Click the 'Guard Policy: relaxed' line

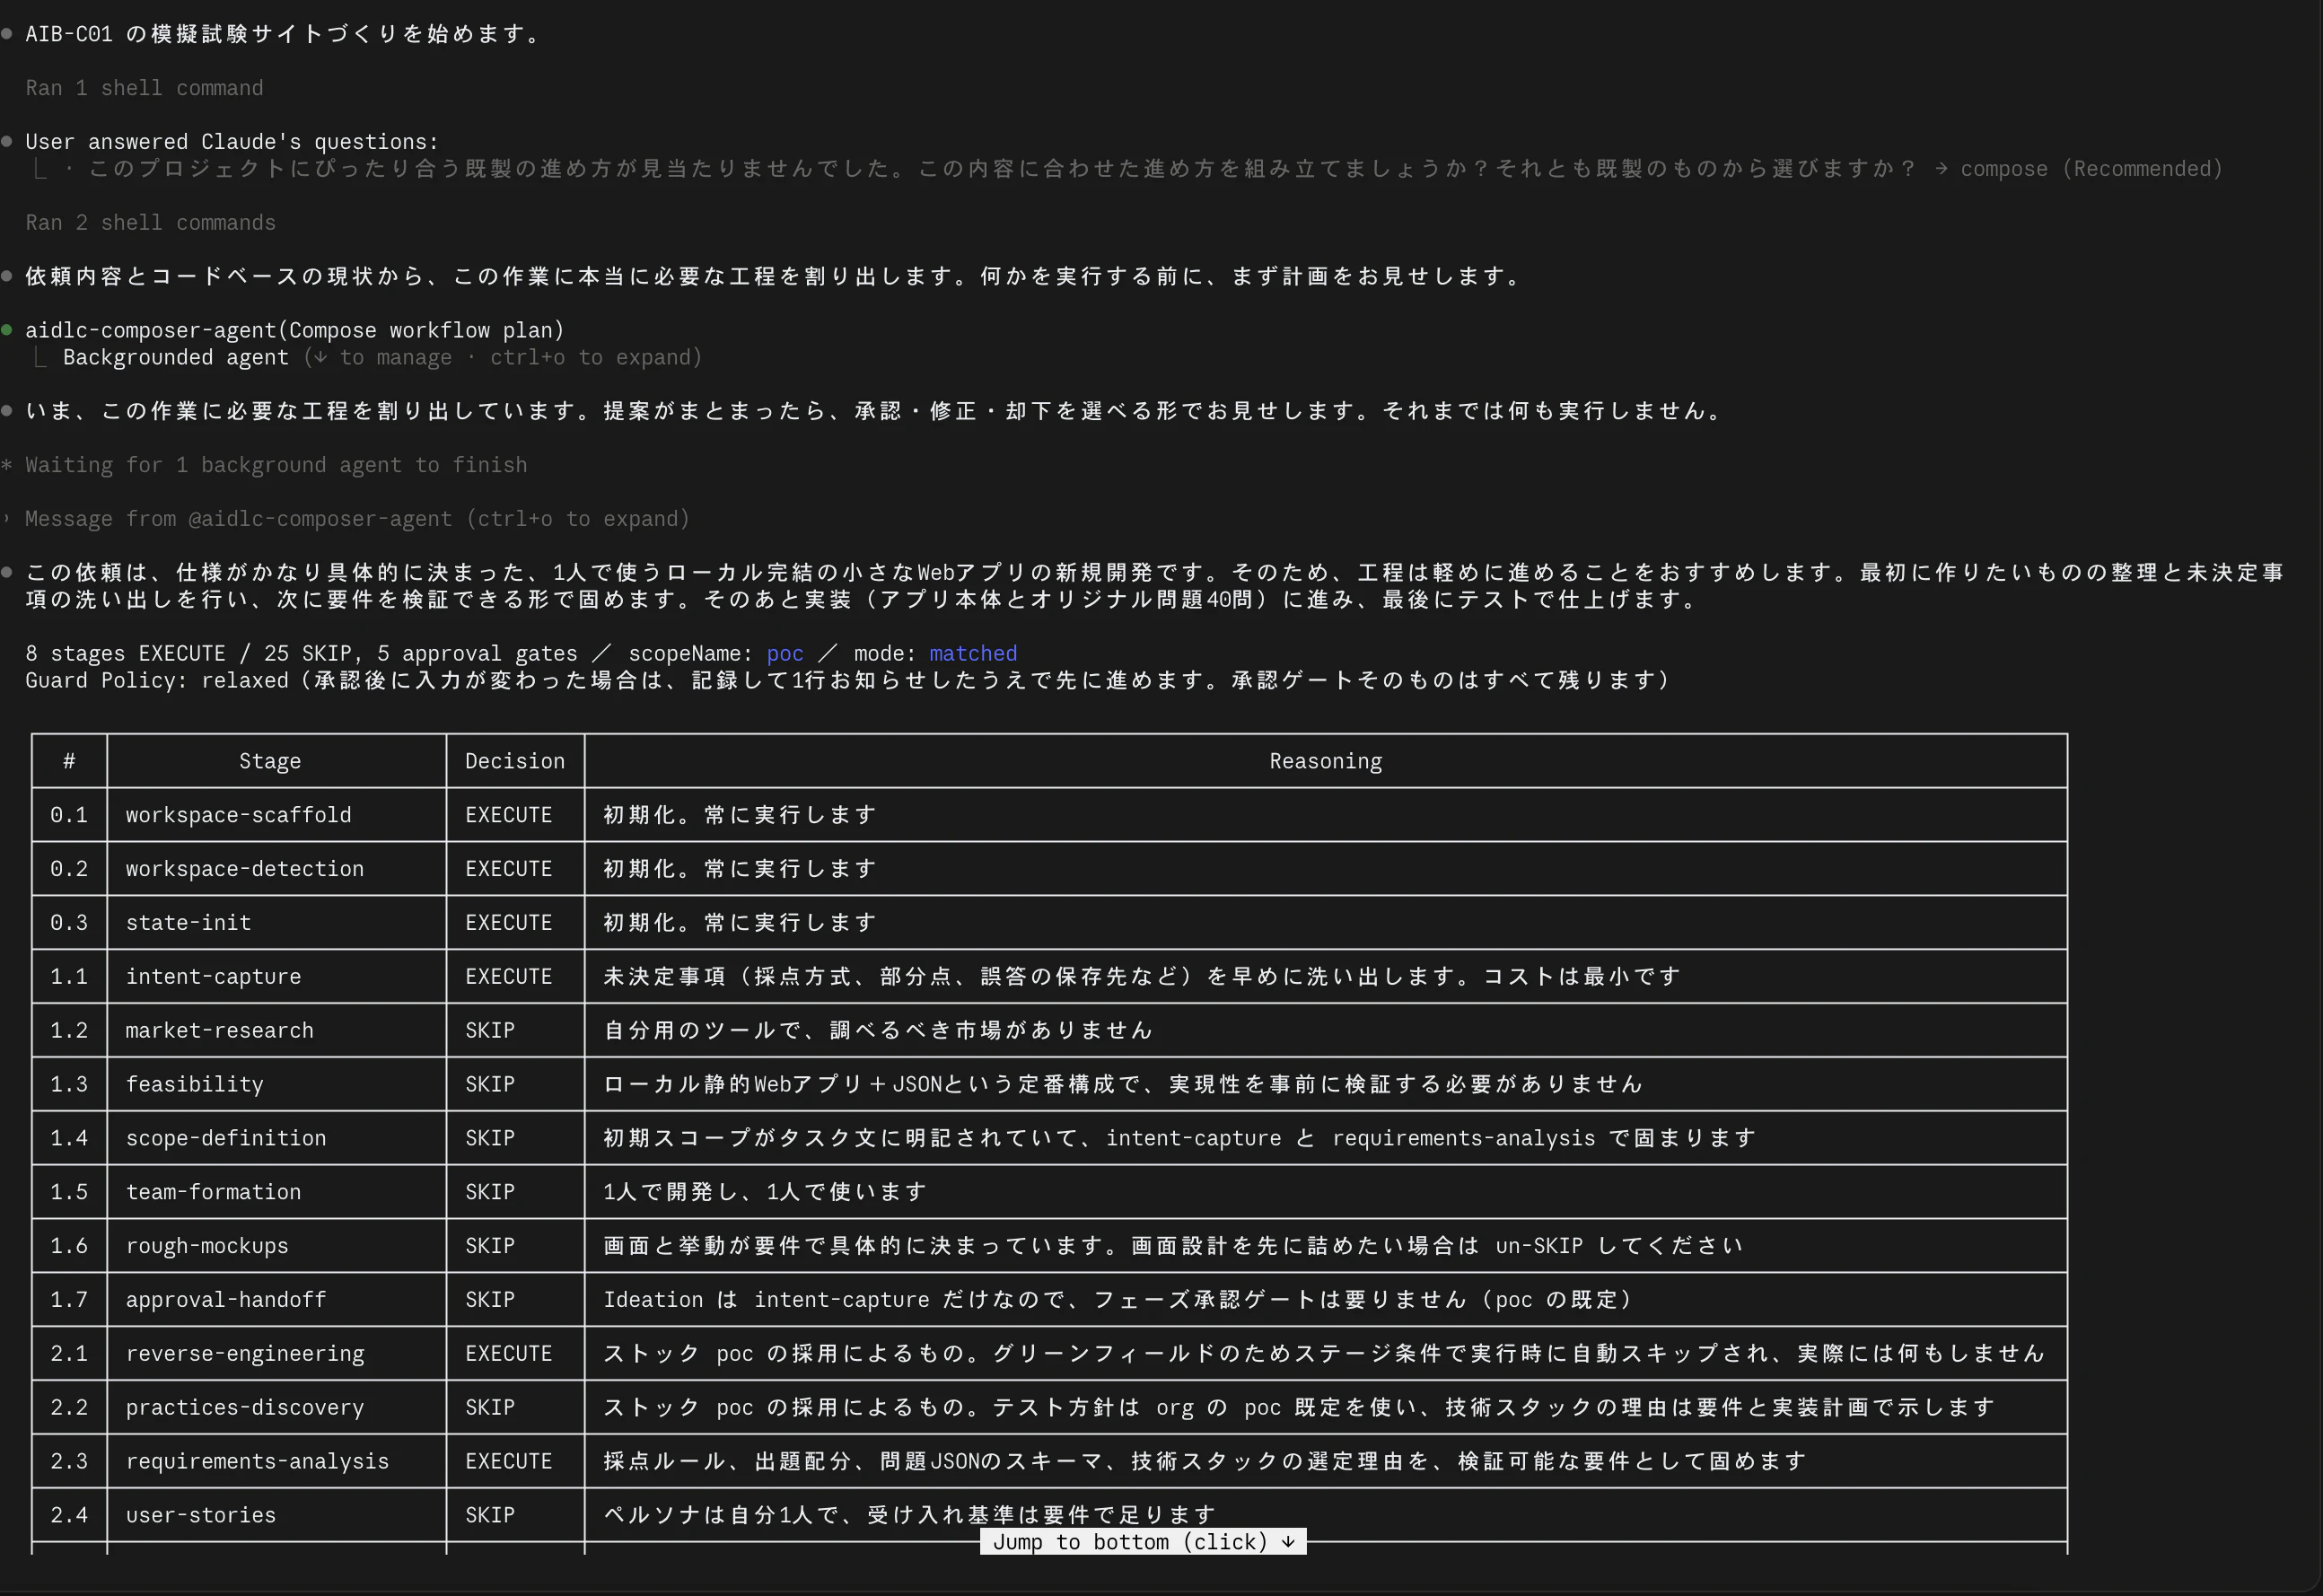pos(848,680)
